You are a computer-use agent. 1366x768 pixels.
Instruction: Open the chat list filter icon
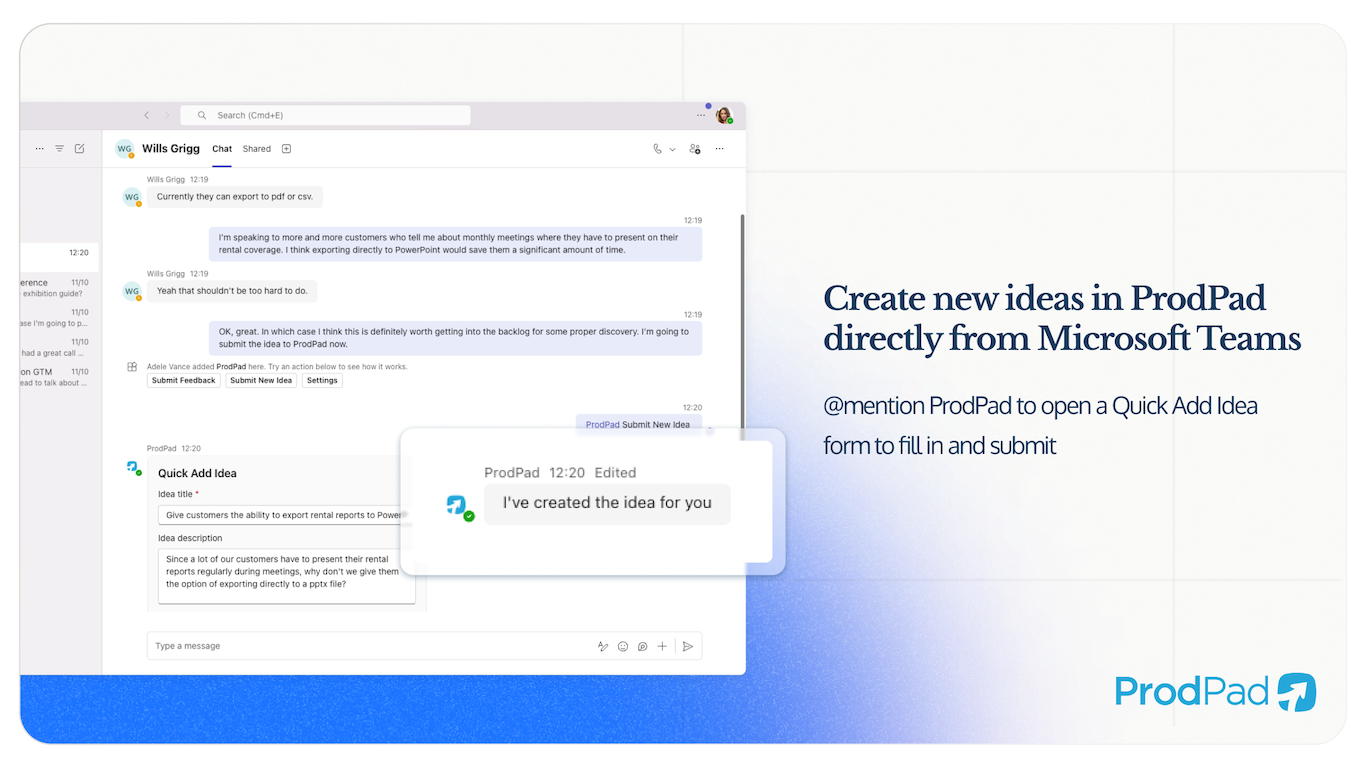click(59, 148)
